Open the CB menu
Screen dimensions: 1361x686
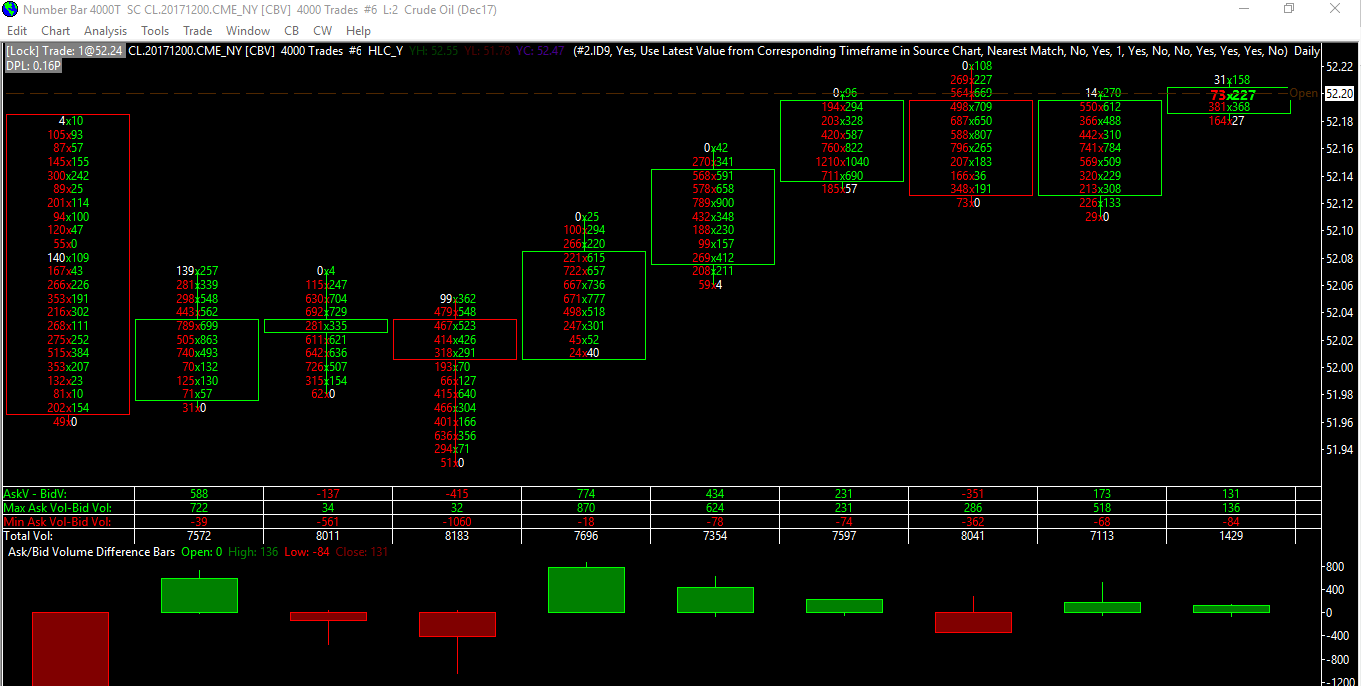[292, 31]
